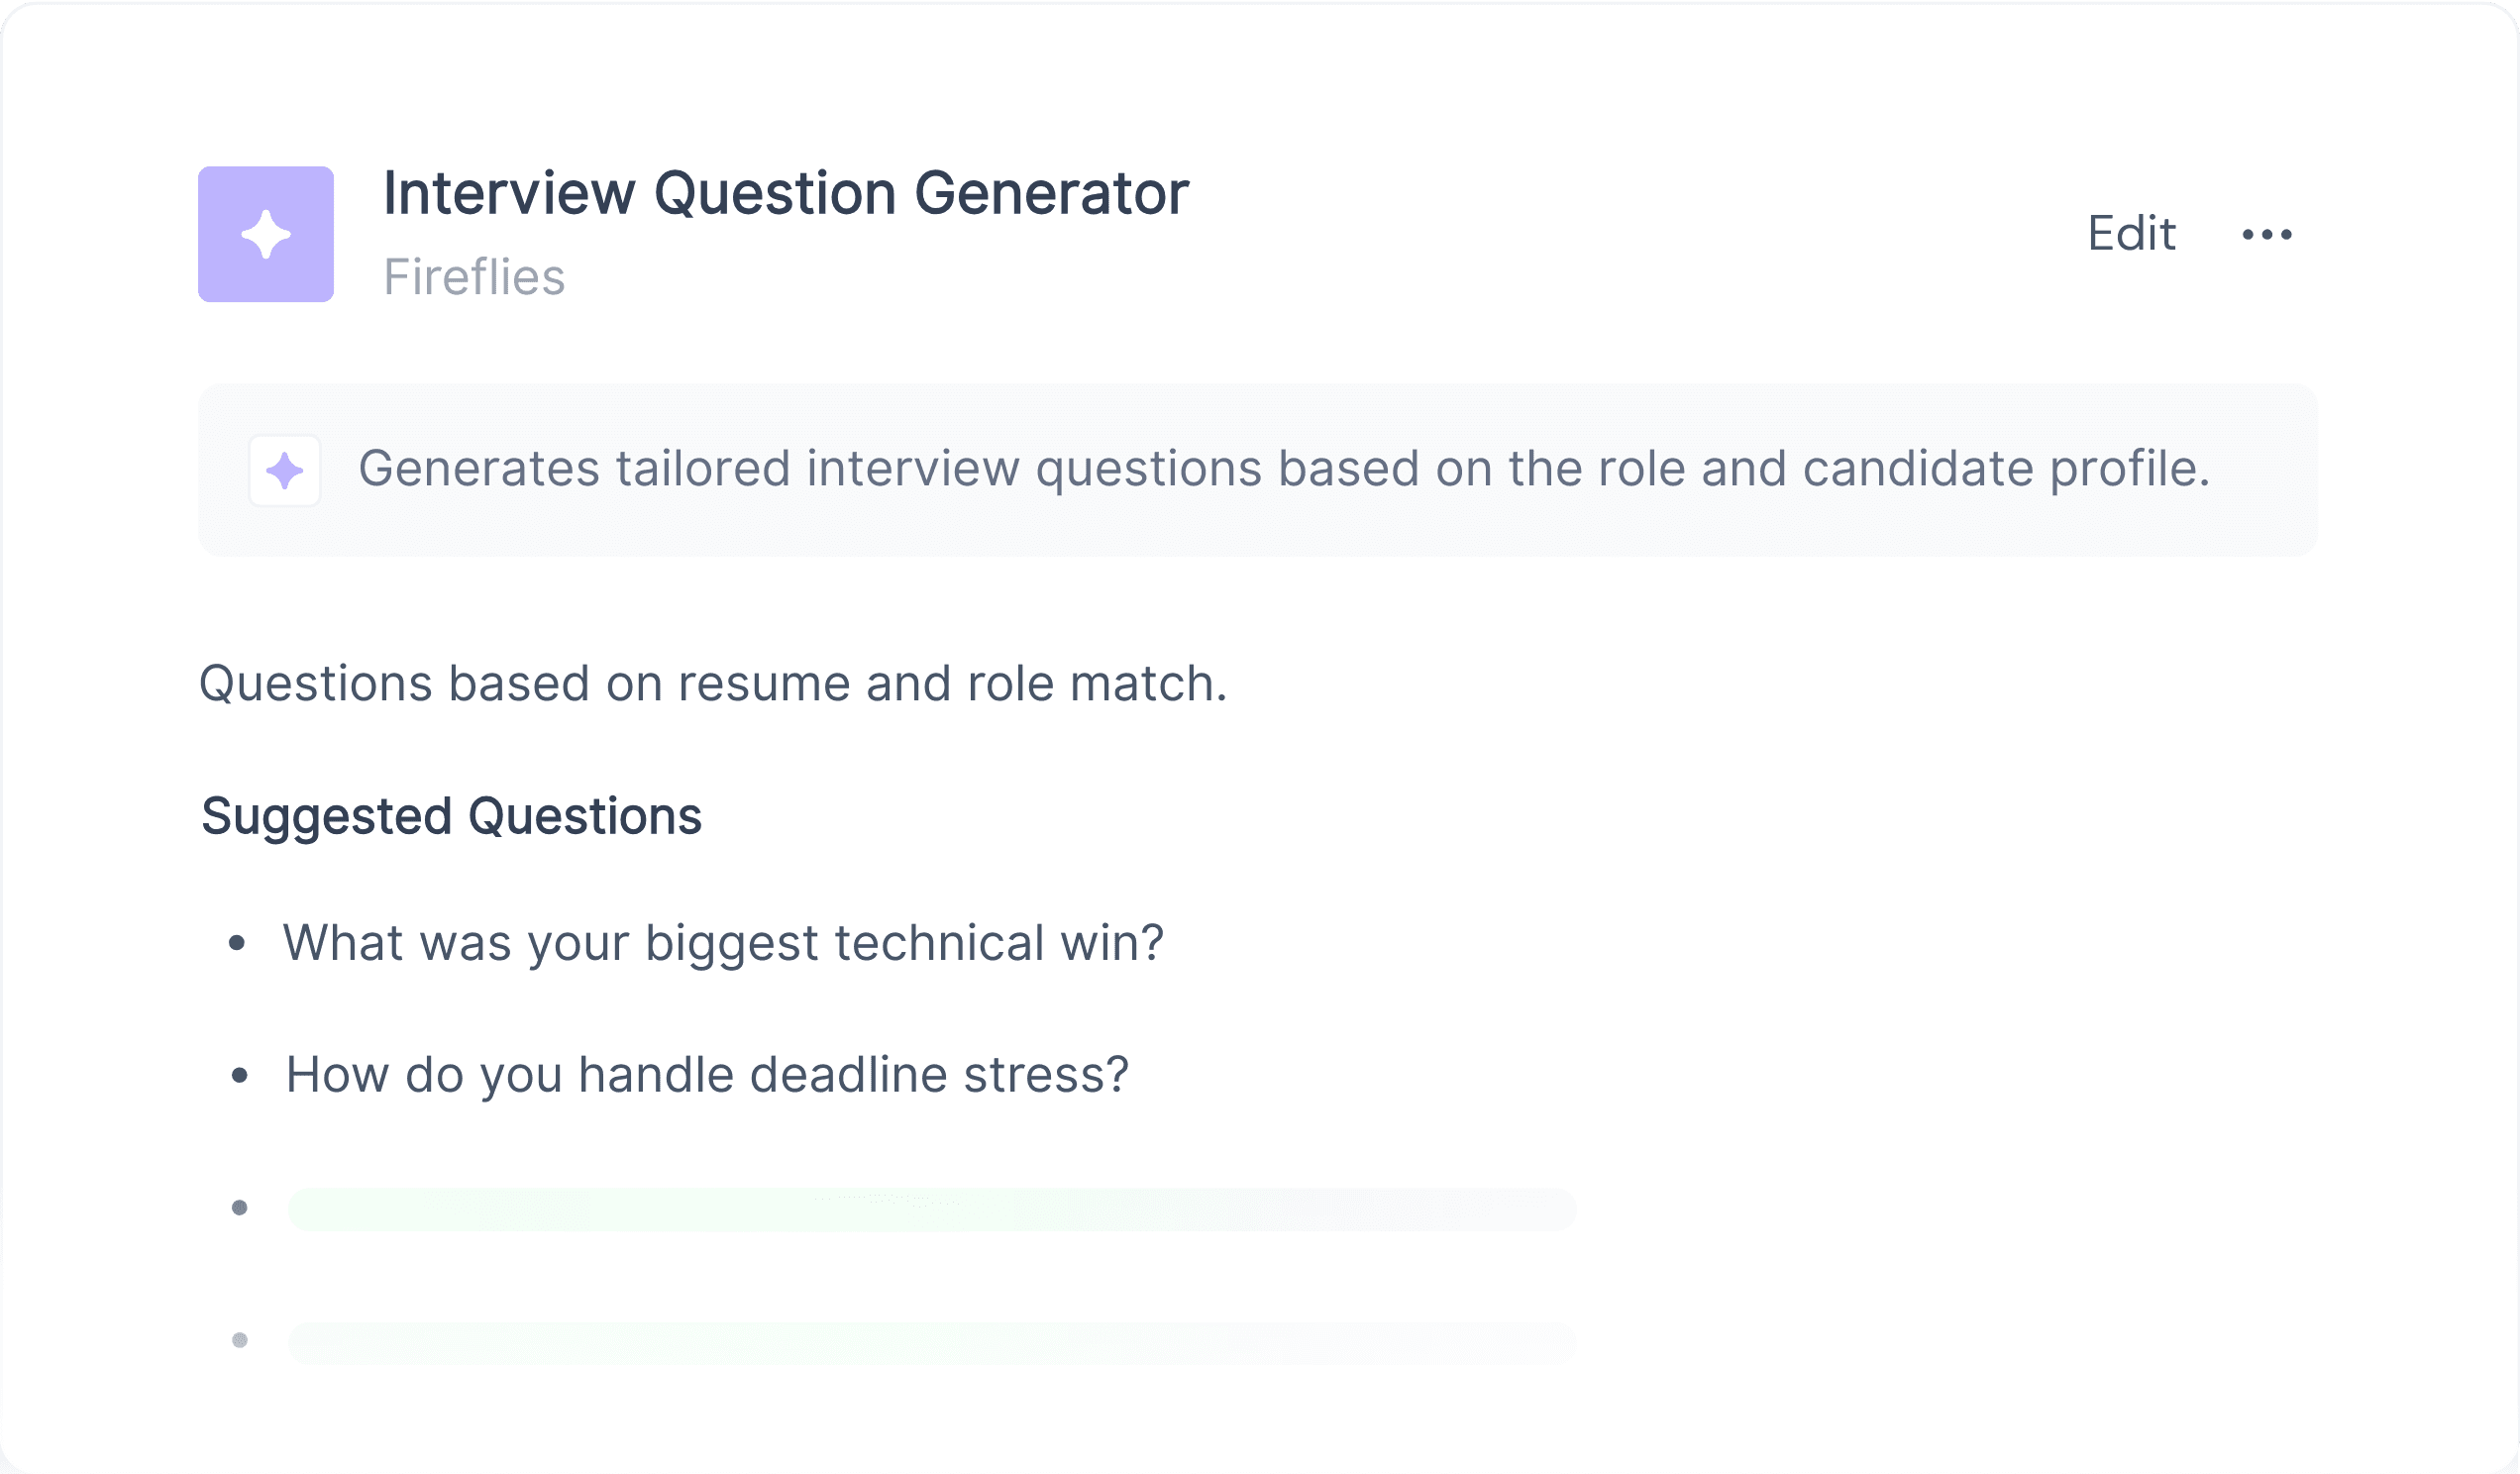Click the text 'Questions based on resume and role match'
The image size is (2520, 1474).
coord(713,684)
